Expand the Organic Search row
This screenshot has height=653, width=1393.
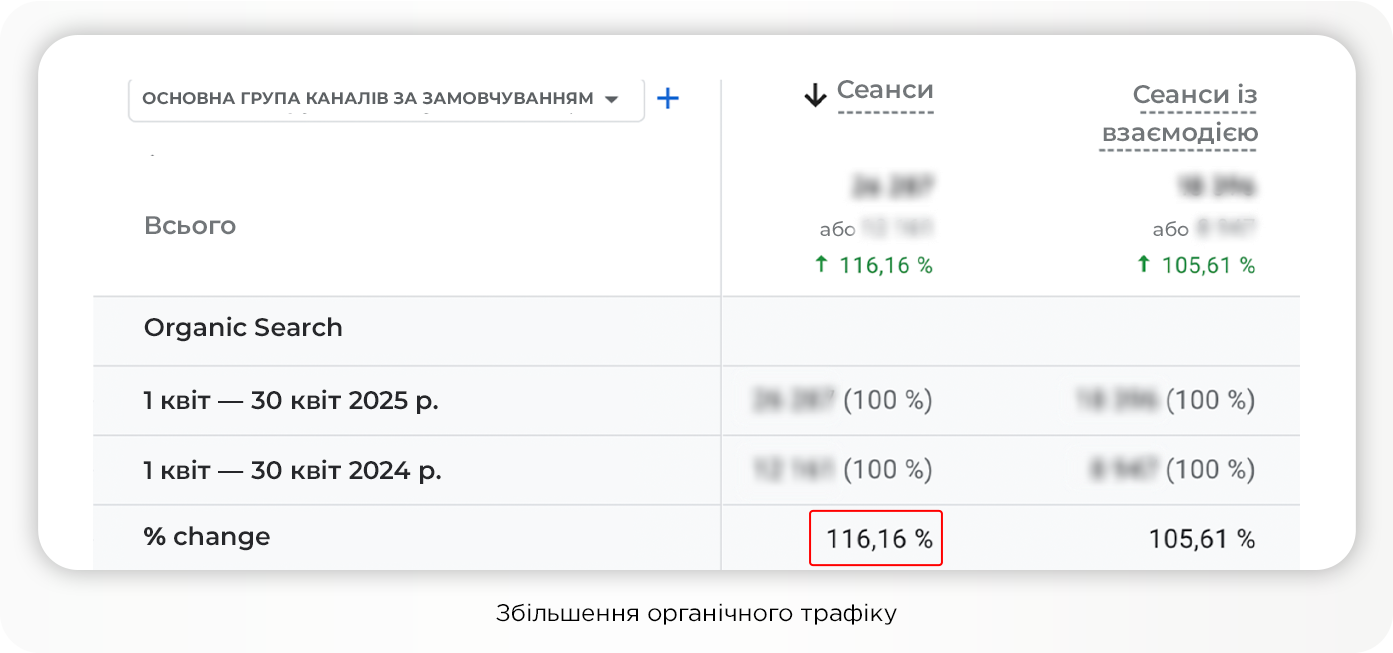click(244, 328)
